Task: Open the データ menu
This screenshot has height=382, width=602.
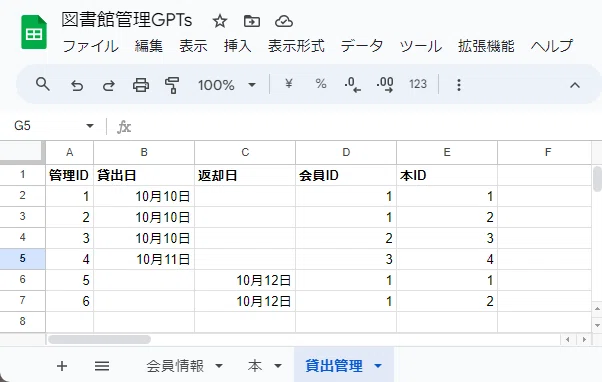Action: pyautogui.click(x=362, y=46)
